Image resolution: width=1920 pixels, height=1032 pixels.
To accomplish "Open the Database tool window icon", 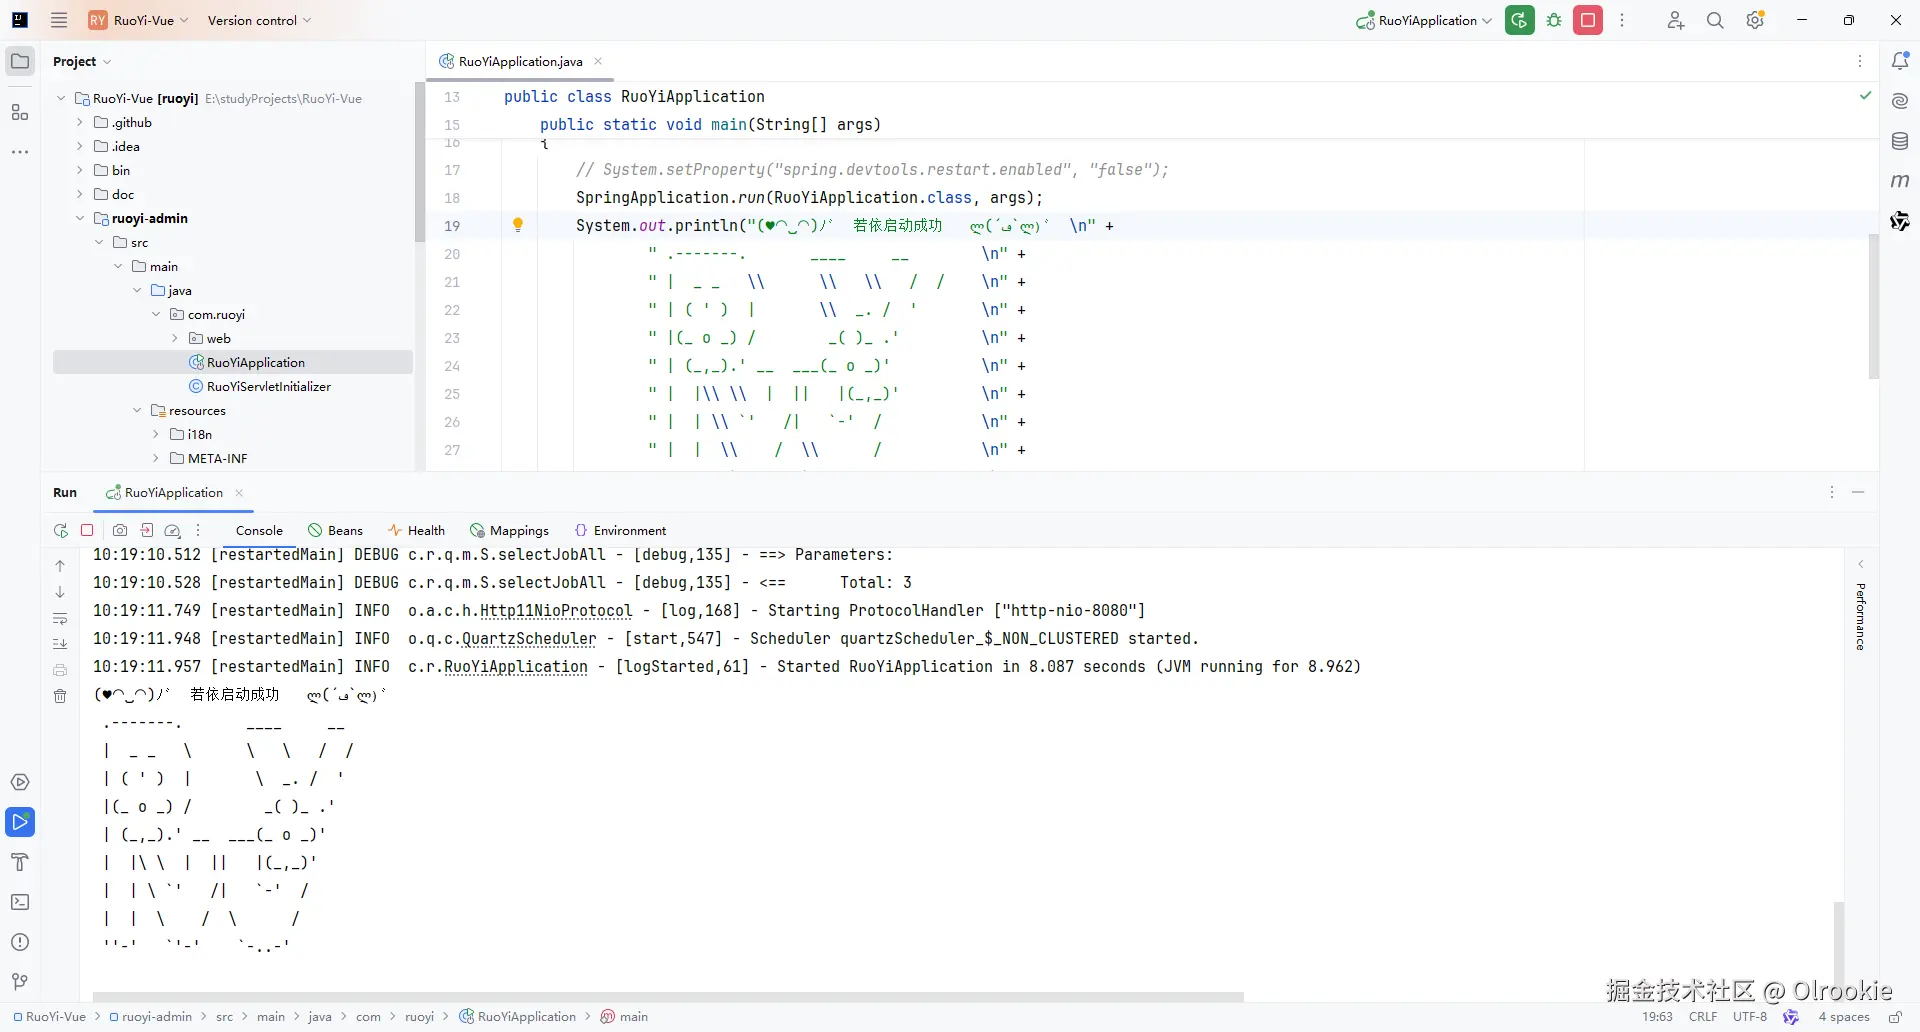I will click(x=1900, y=141).
